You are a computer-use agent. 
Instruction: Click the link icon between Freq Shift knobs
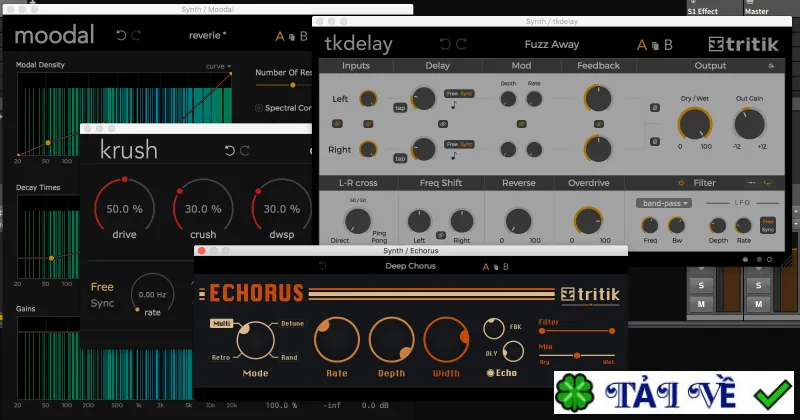441,235
